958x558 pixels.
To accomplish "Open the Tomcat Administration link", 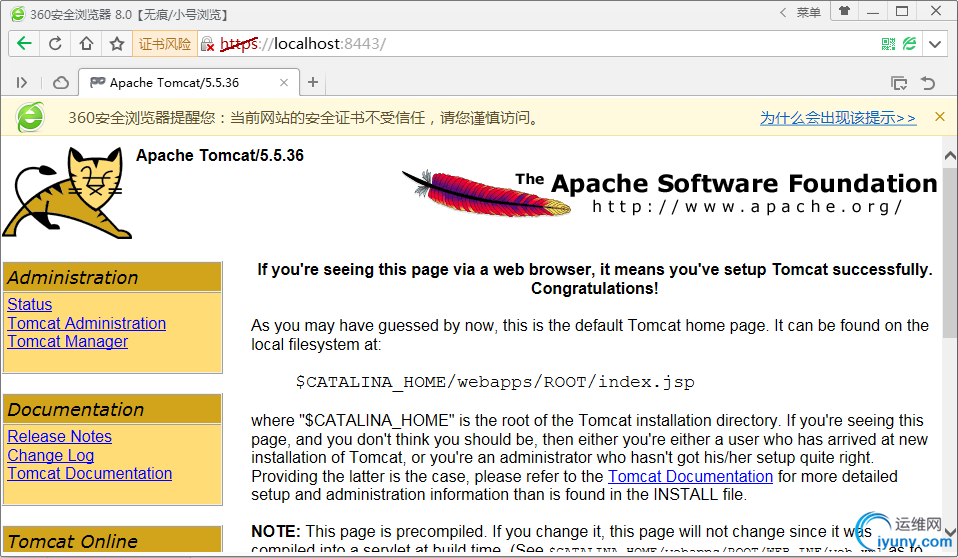I will (86, 323).
